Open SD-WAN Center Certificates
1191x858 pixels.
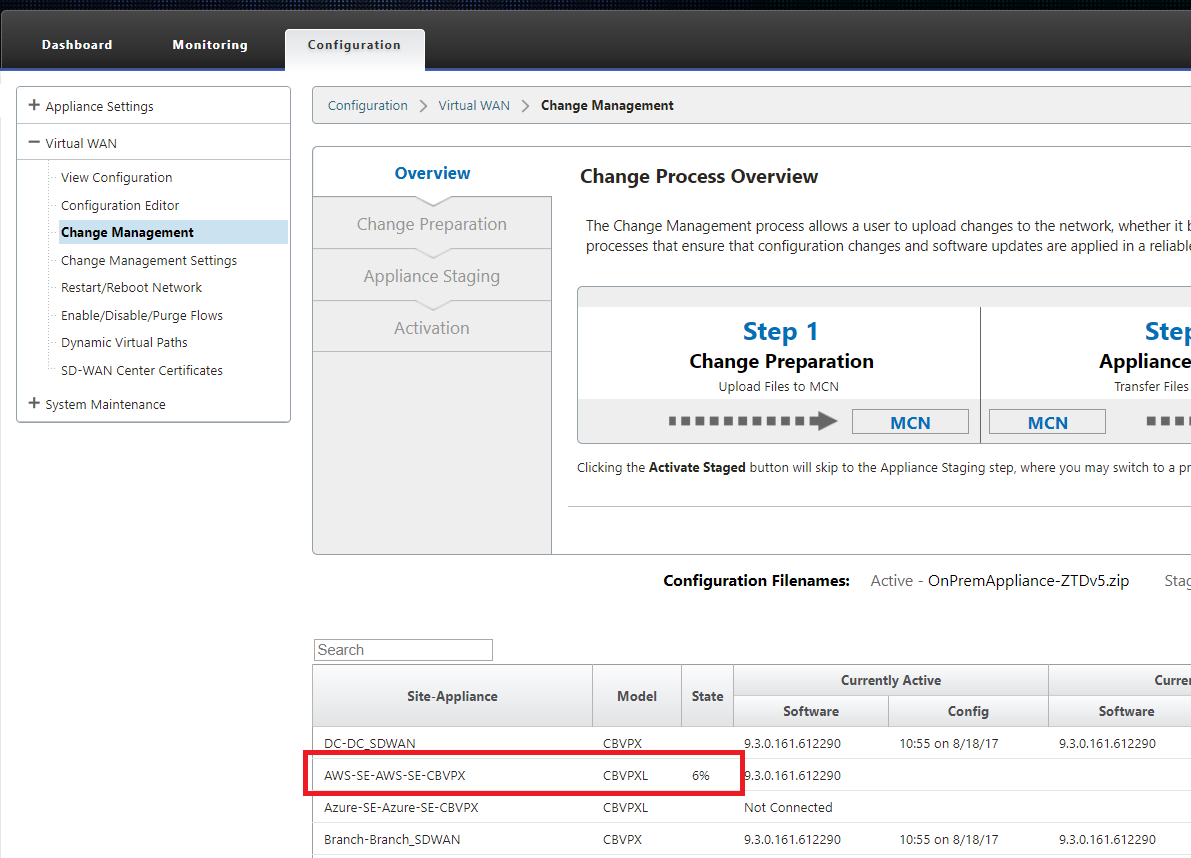142,371
